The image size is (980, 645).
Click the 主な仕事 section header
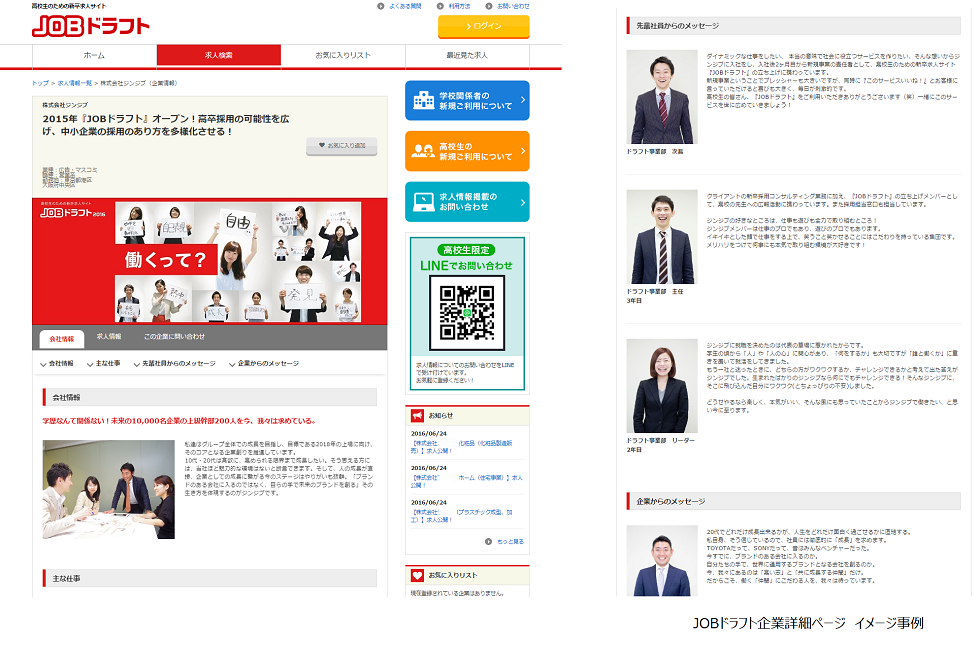210,578
